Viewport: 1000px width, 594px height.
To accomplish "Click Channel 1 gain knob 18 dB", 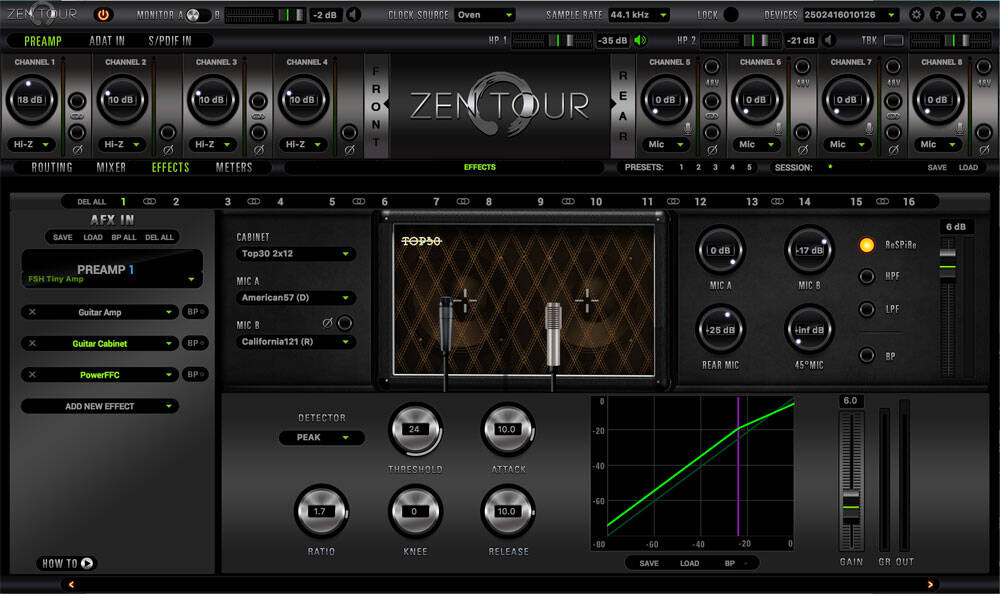I will tap(31, 100).
